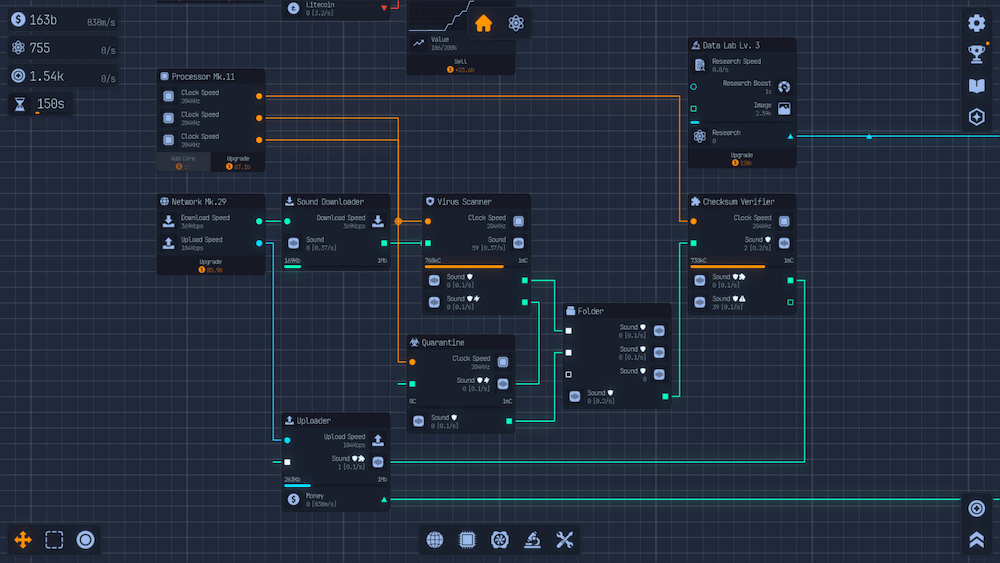Open the wrench and screwdriver tools category
Viewport: 1000px width, 563px height.
(564, 540)
